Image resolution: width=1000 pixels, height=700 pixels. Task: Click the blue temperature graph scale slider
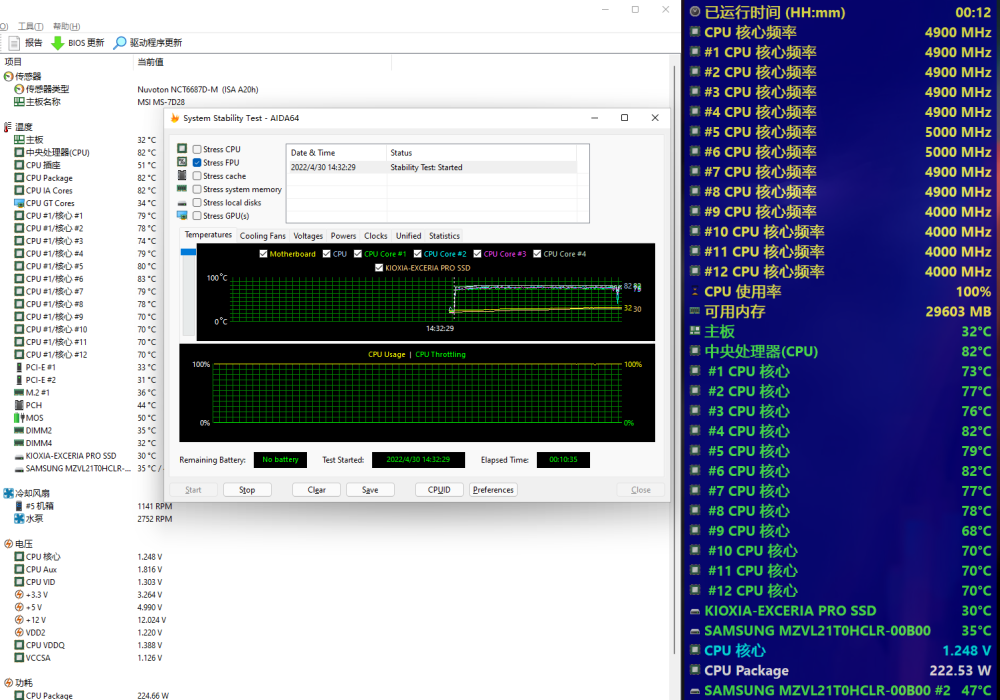tap(188, 252)
